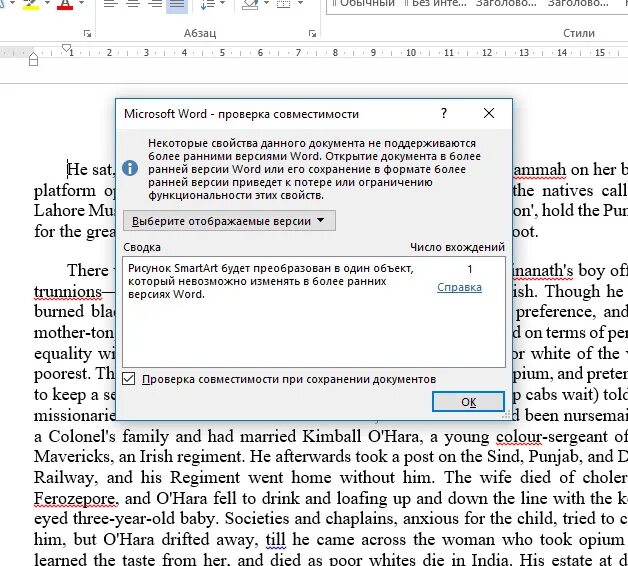Apply yellow text highlight color
The width and height of the screenshot is (628, 566).
pyautogui.click(x=31, y=4)
